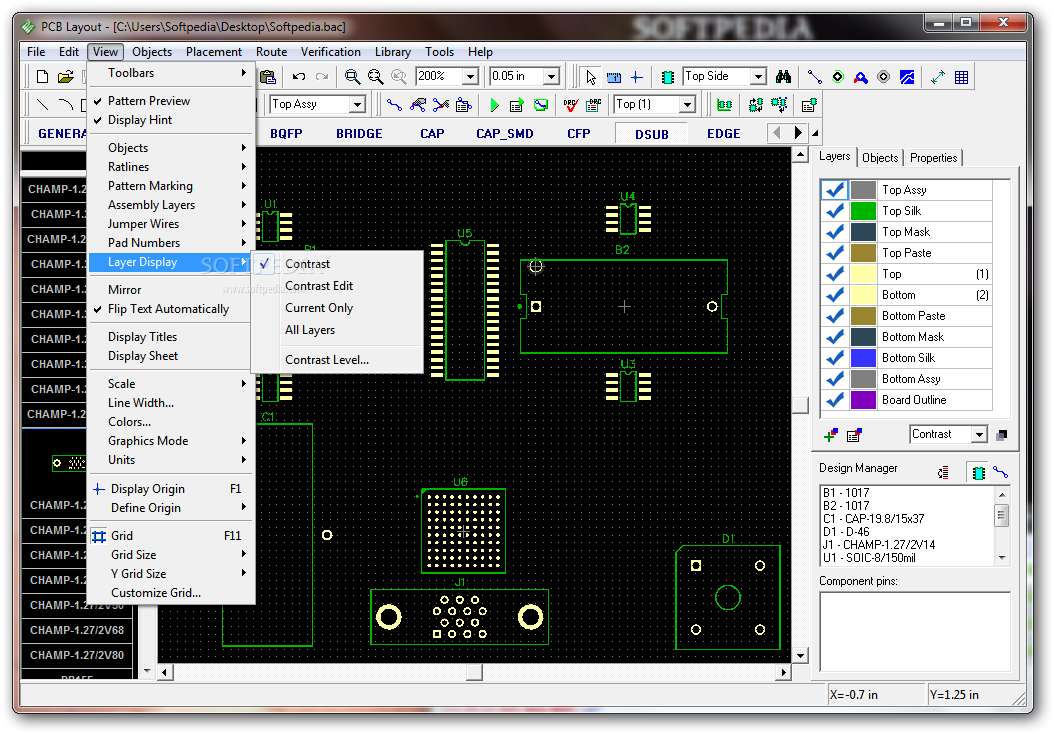The width and height of the screenshot is (1054, 734).
Task: Click the blue crosshair origin tool
Action: (637, 77)
